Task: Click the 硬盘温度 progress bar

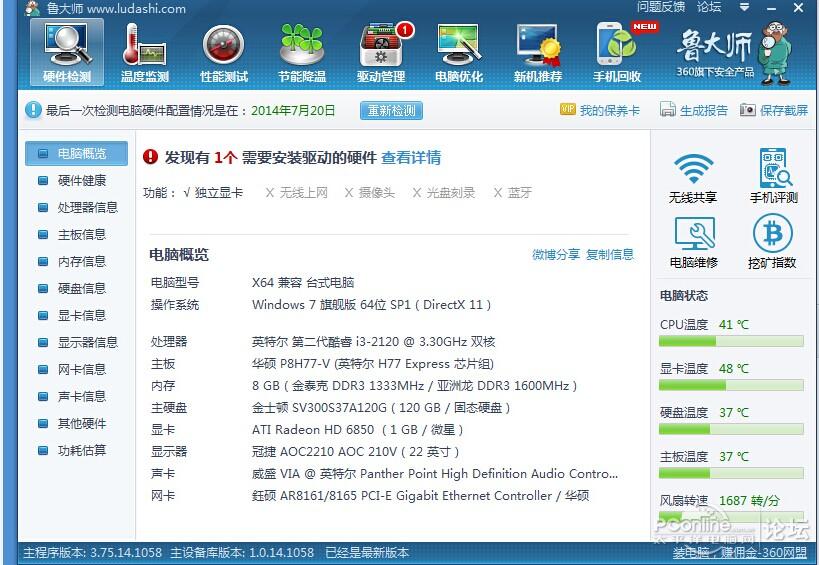Action: [731, 429]
